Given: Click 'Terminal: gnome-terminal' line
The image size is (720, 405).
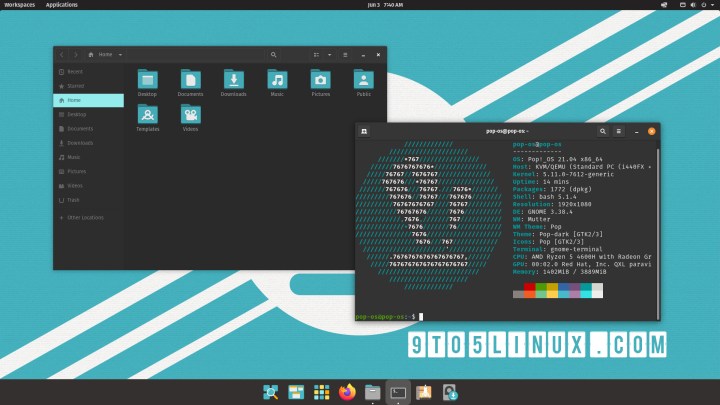Looking at the screenshot, I should (x=557, y=249).
